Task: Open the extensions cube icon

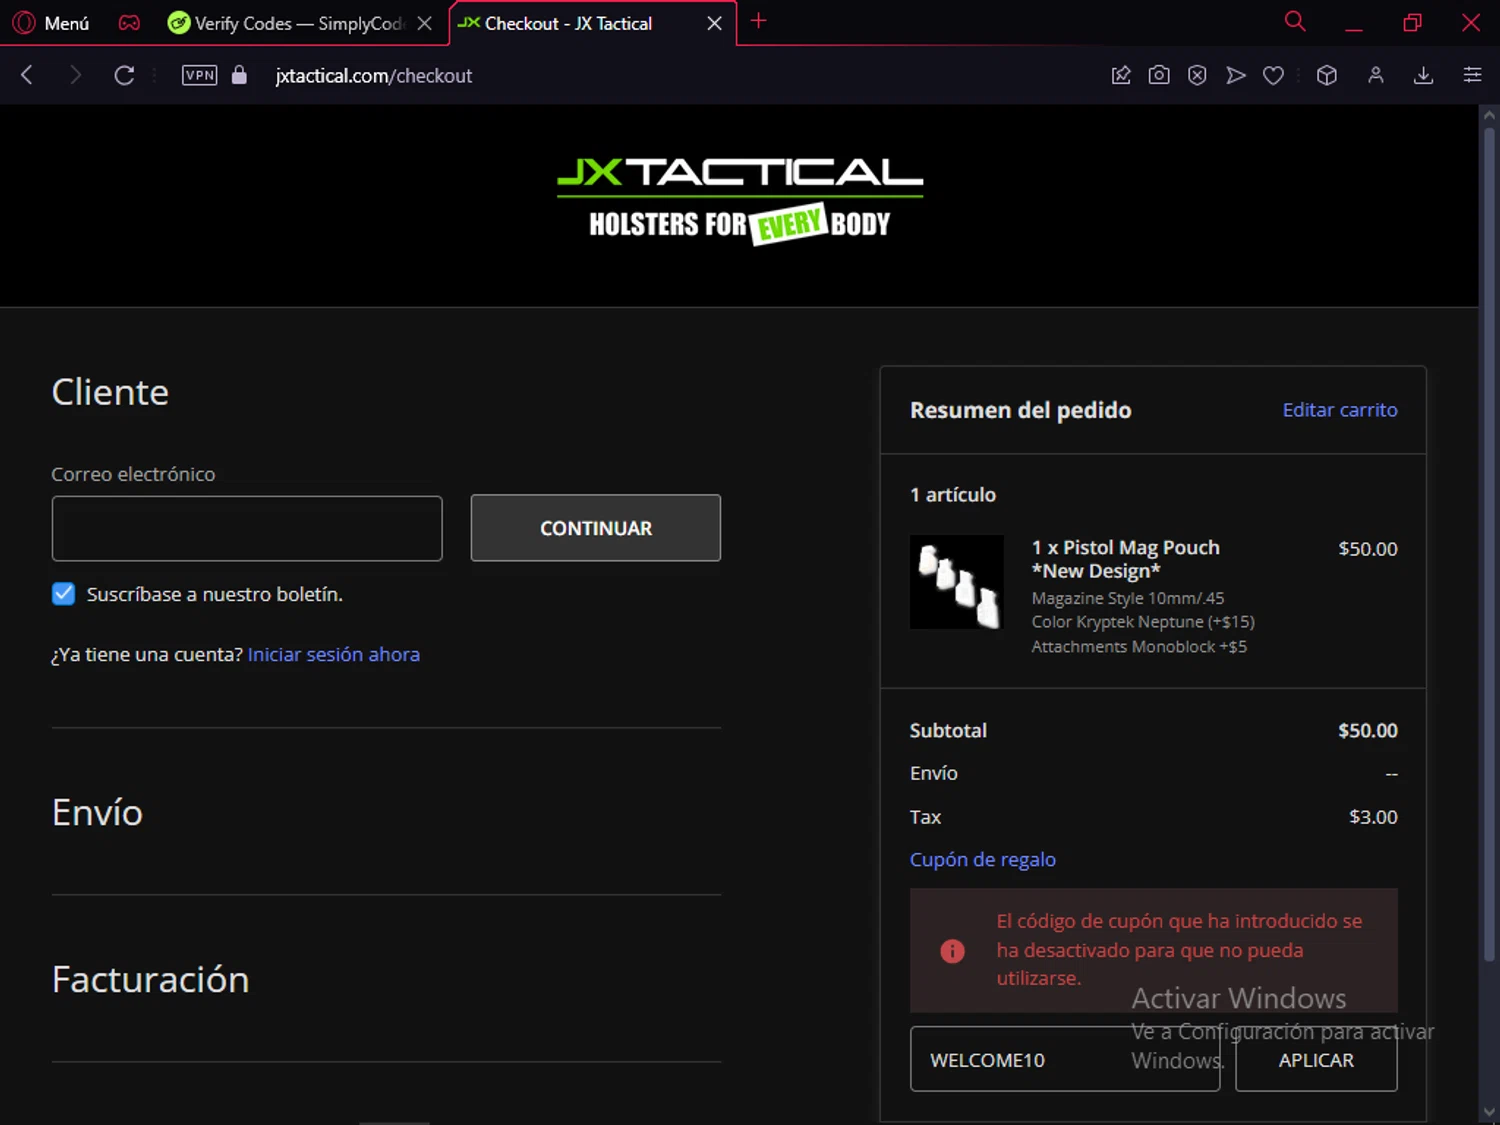Action: (1327, 75)
